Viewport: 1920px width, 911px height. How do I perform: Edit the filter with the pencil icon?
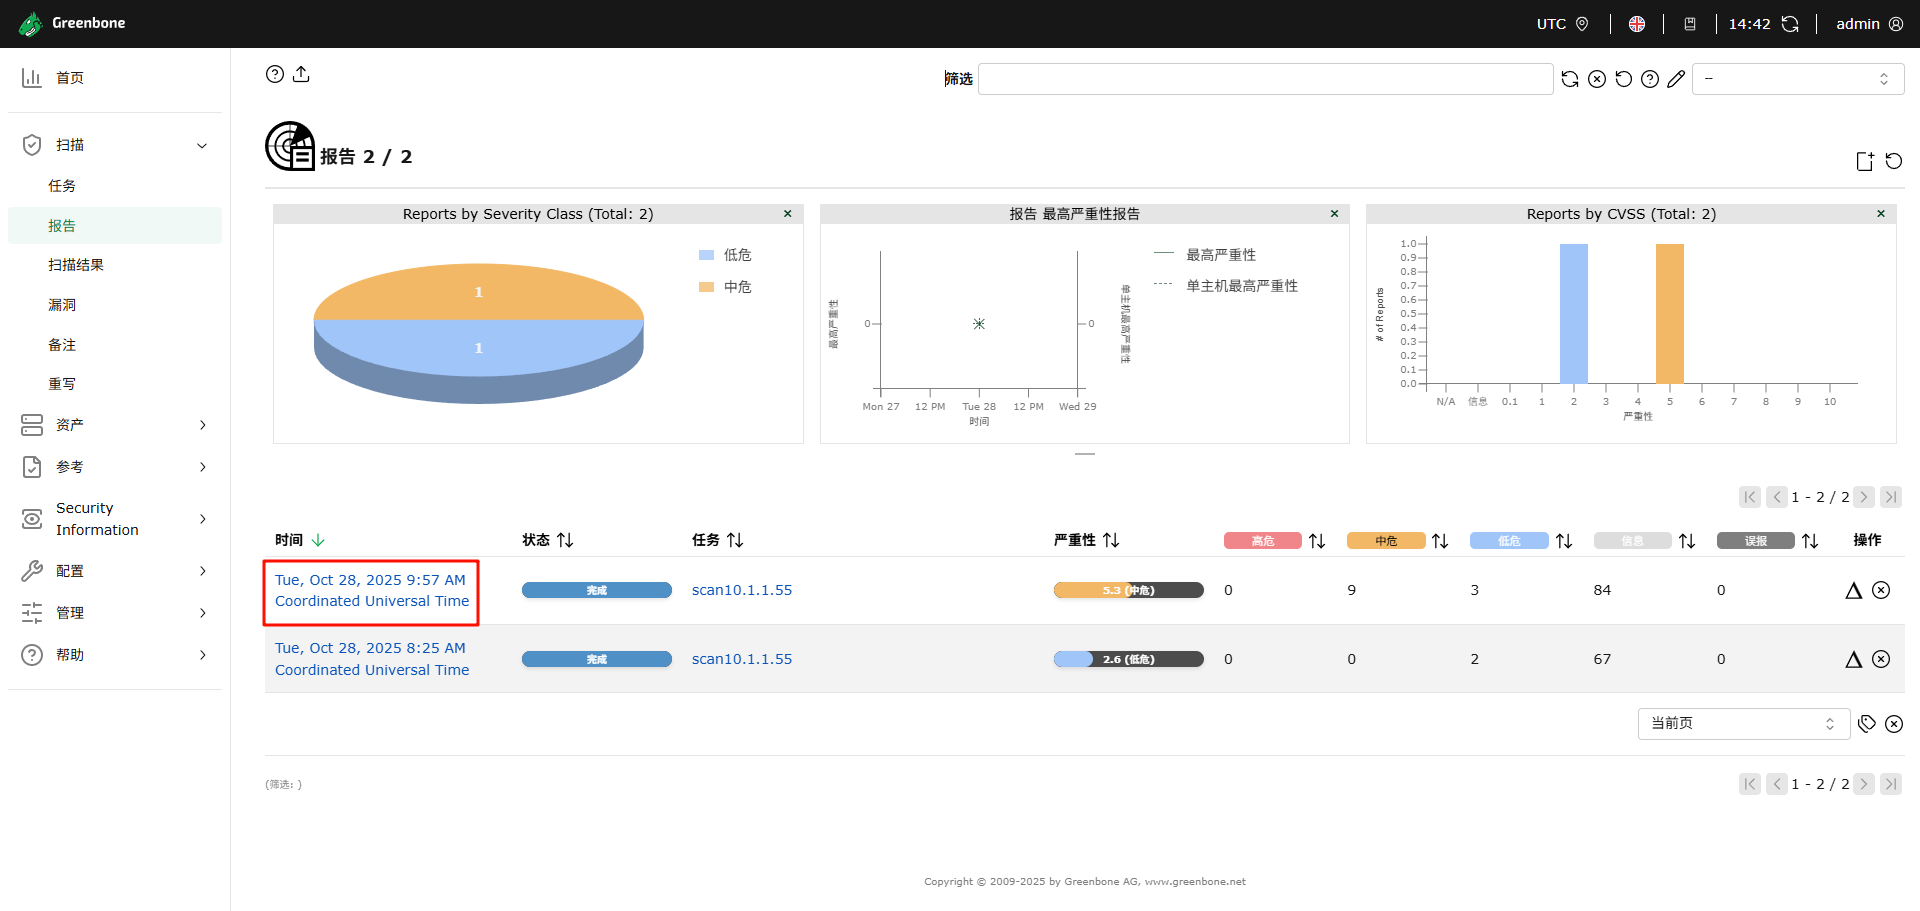click(1677, 79)
